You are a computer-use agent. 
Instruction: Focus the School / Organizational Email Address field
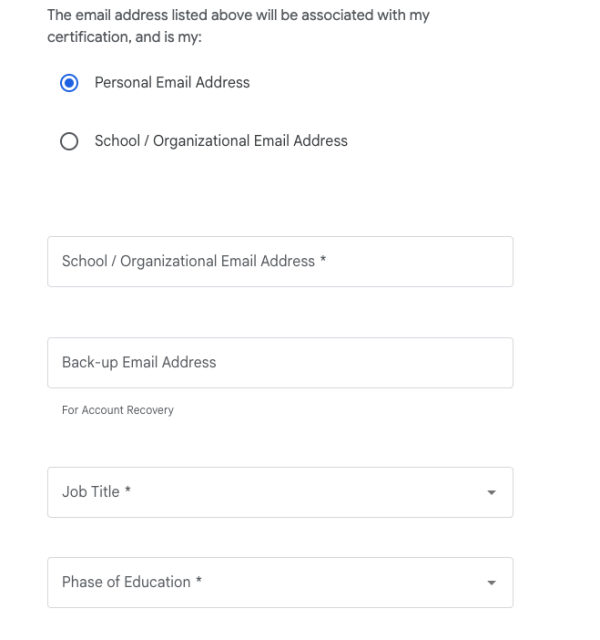(280, 262)
